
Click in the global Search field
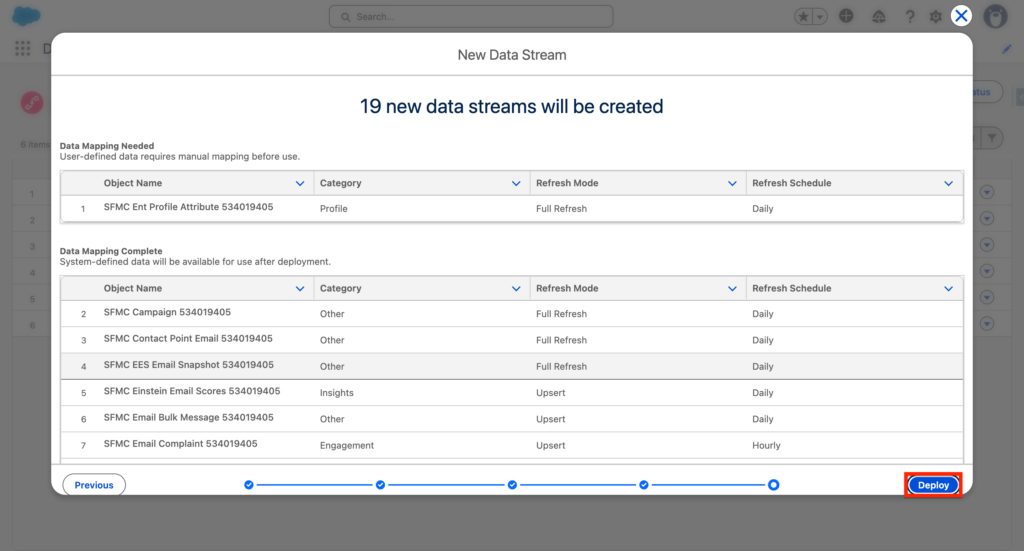471,17
